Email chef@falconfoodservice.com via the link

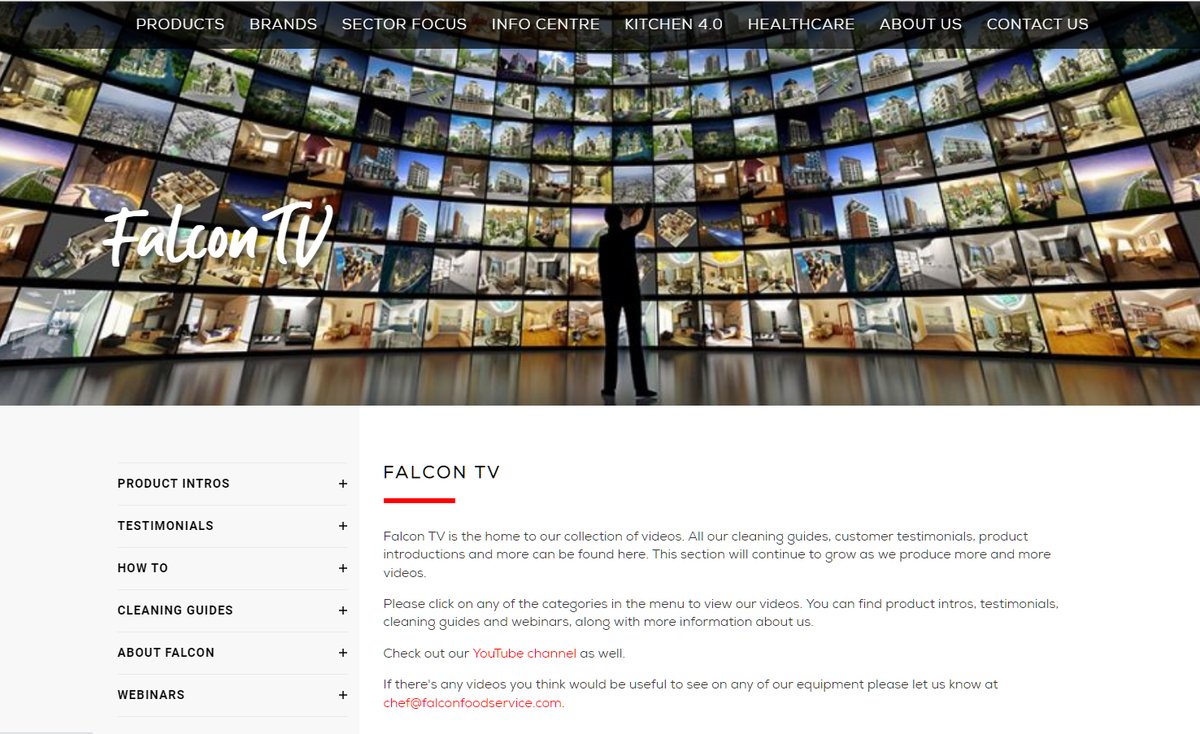[471, 702]
